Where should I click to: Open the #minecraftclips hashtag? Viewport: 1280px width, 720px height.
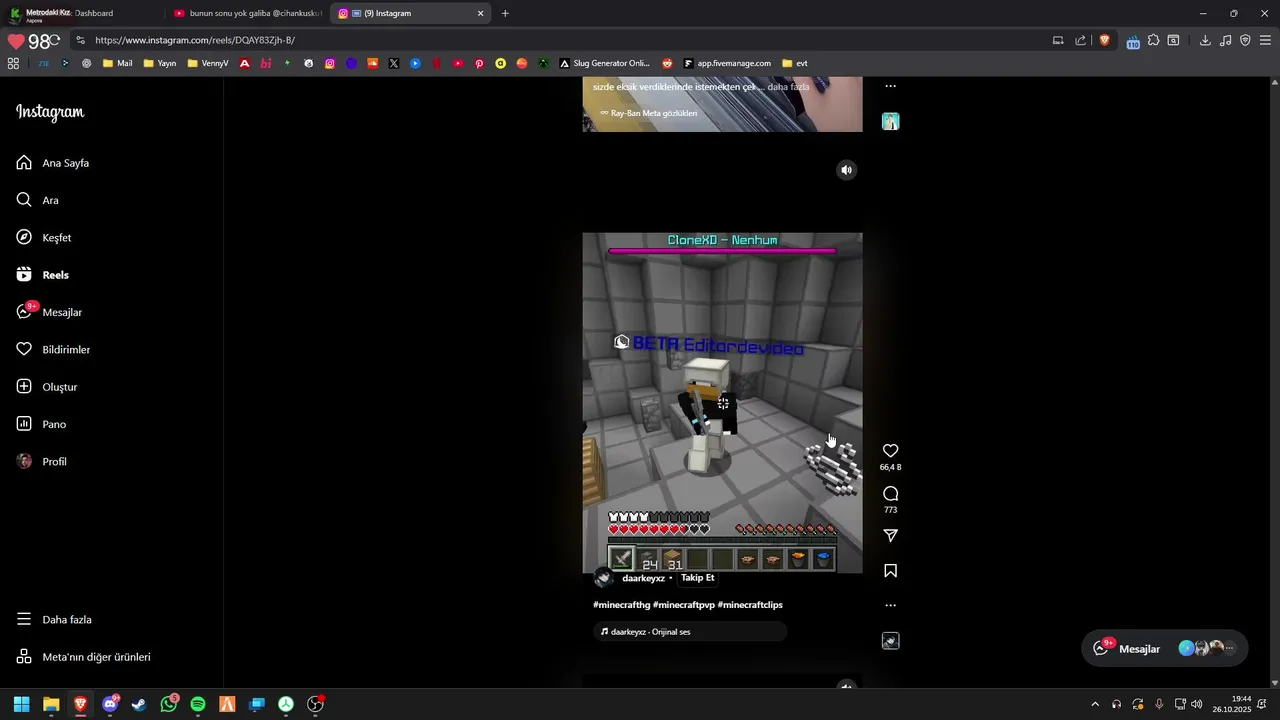750,605
